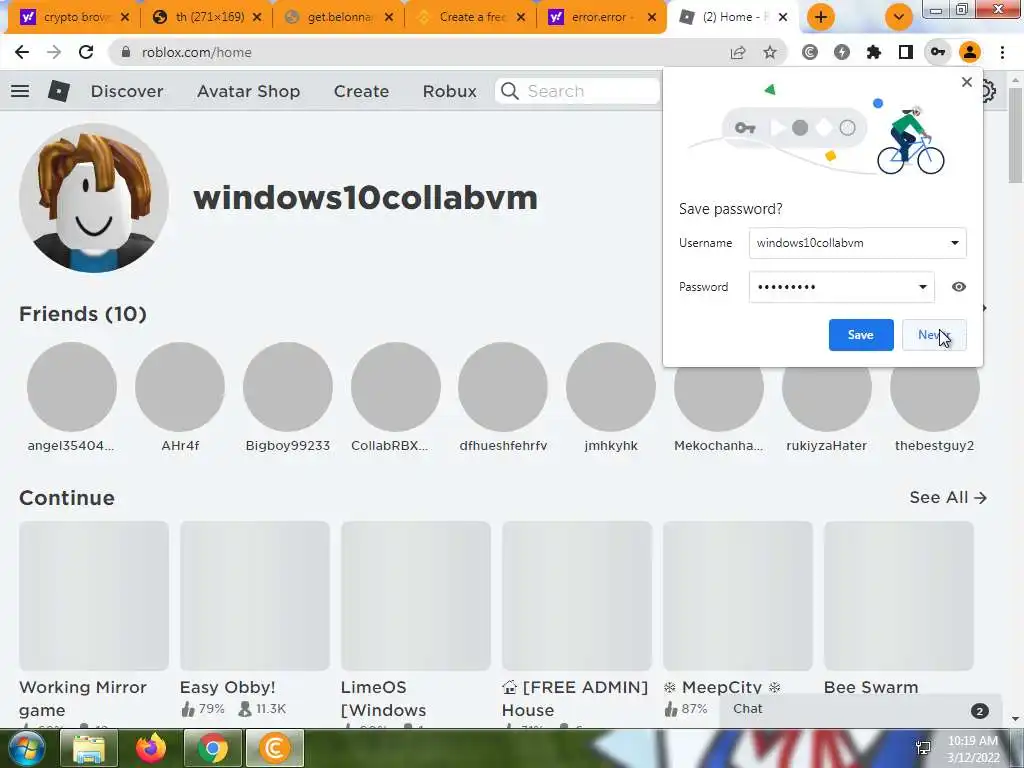The width and height of the screenshot is (1024, 768).
Task: Open the Discover menu item
Action: pyautogui.click(x=127, y=91)
